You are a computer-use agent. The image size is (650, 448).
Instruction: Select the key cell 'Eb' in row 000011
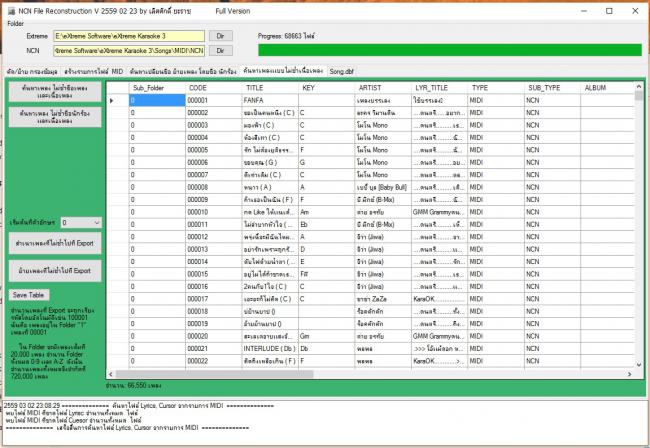point(326,225)
